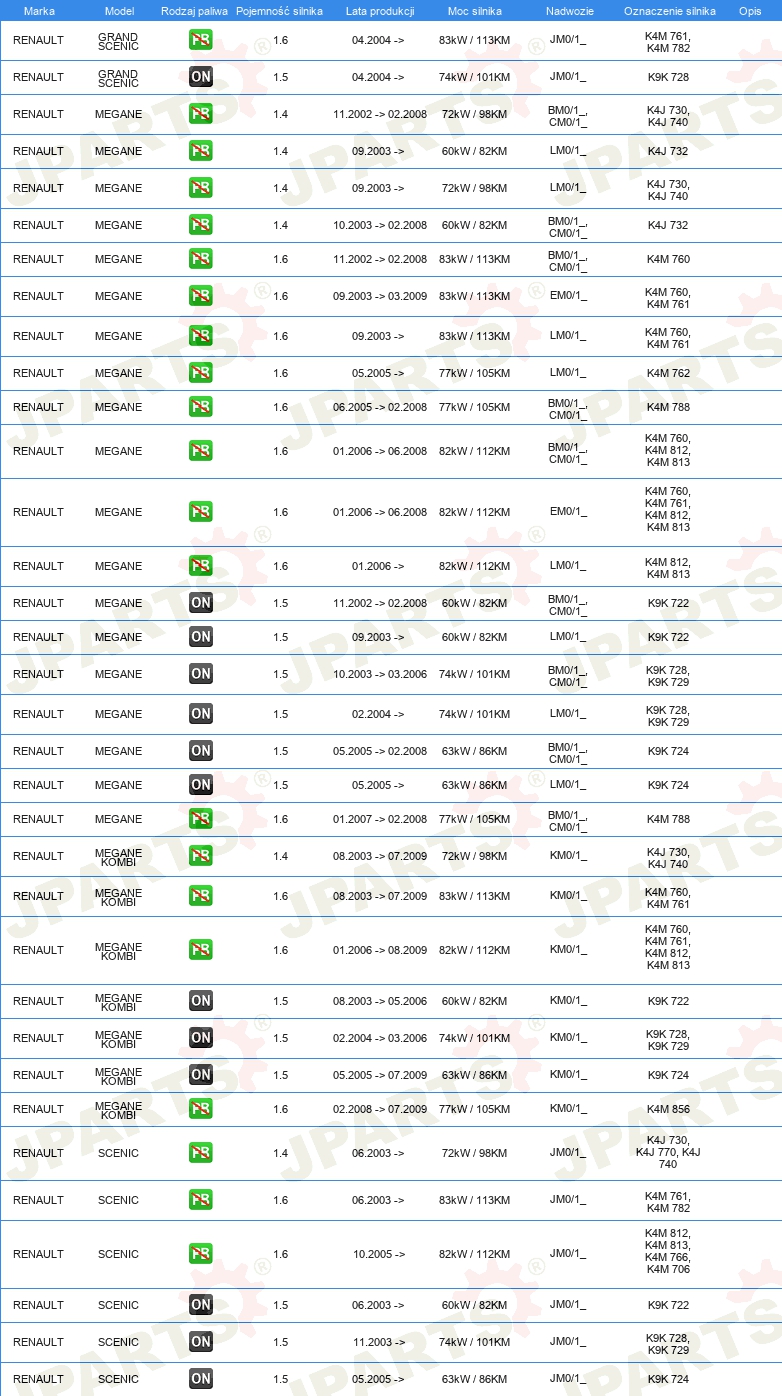Select production years 09.2003 -> 03.2009
Viewport: 782px width, 1396px height.
[380, 296]
